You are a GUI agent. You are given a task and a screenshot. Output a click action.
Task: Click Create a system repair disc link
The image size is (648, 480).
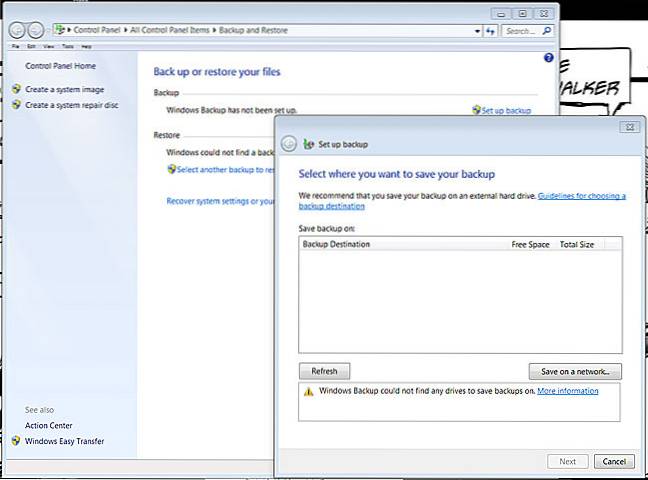(x=71, y=105)
